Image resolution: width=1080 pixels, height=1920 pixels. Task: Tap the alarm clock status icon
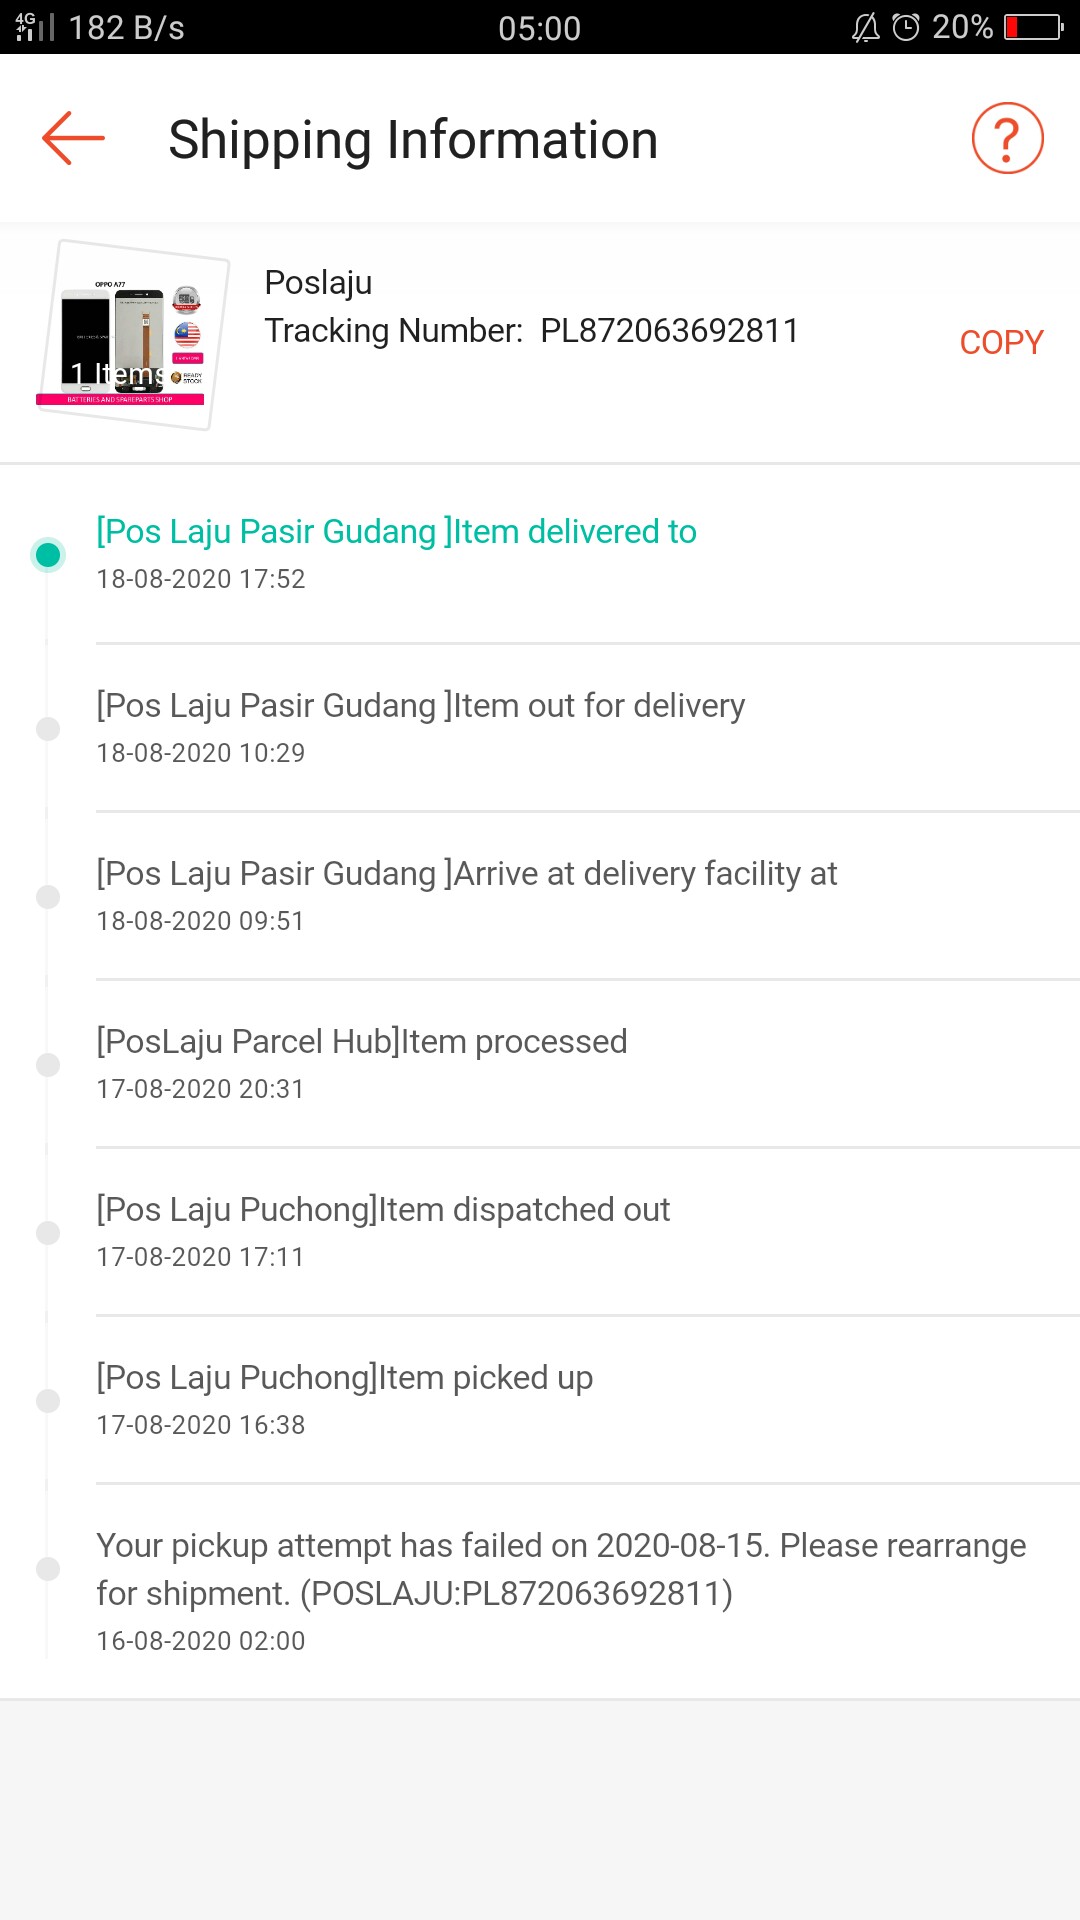906,27
